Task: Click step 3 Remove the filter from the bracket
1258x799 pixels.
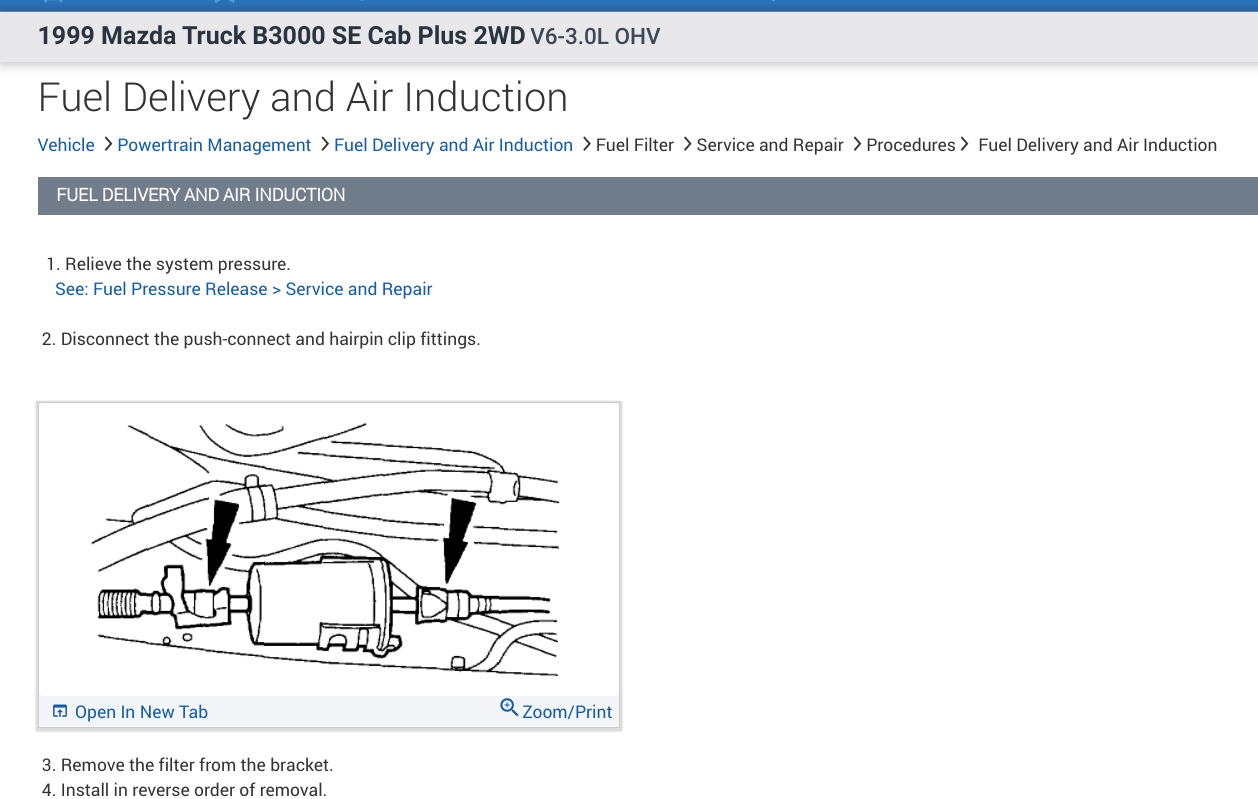Action: (x=187, y=765)
